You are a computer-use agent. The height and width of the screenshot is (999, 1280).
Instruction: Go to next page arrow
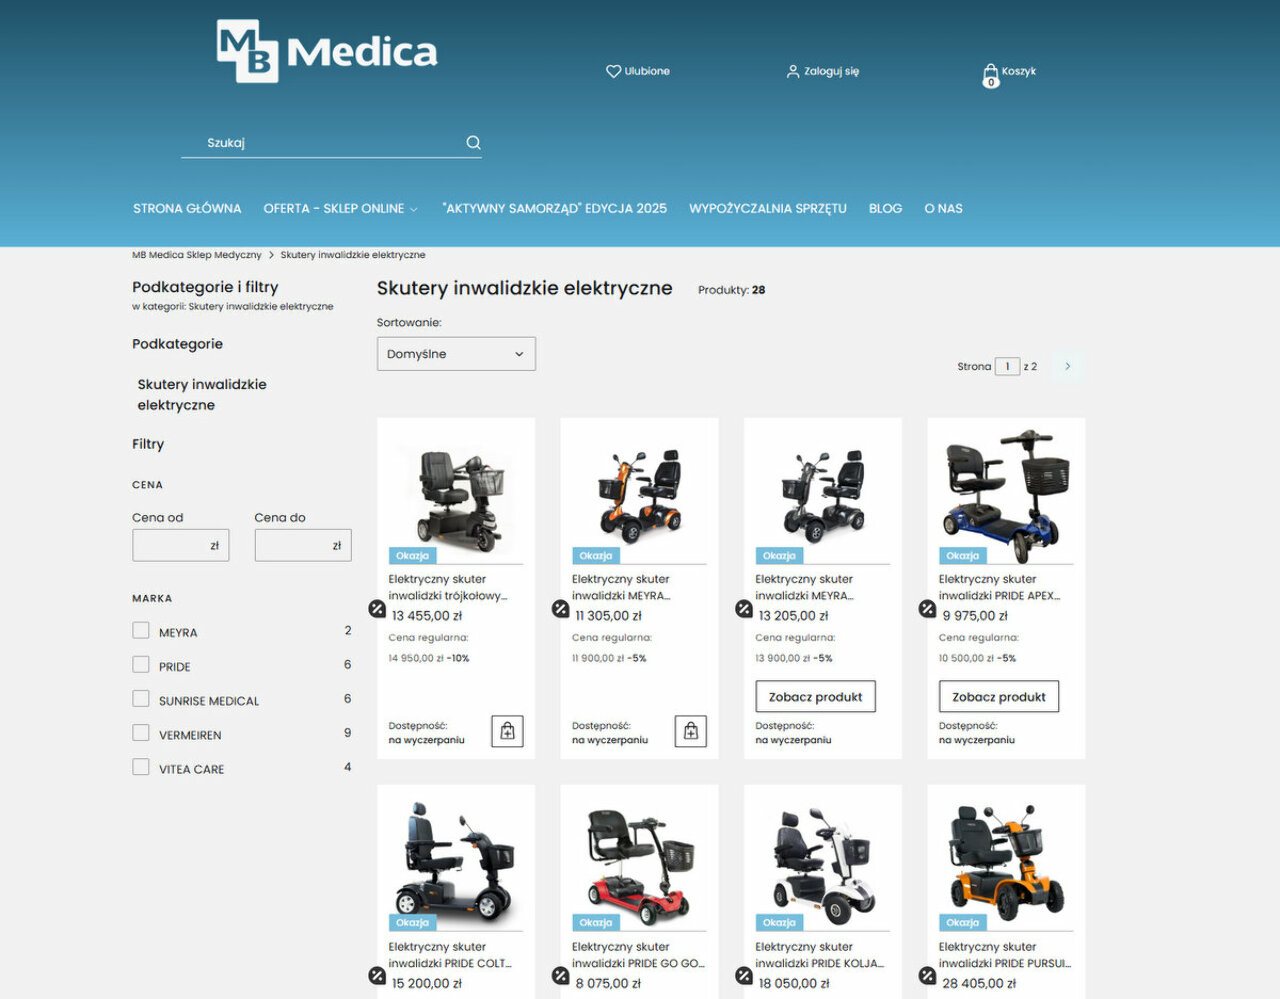tap(1067, 366)
